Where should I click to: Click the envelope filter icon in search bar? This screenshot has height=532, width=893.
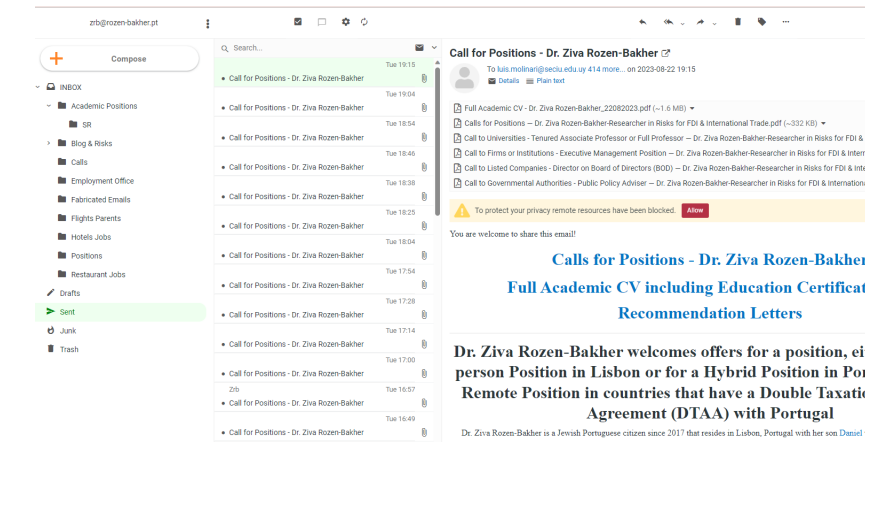(x=419, y=48)
